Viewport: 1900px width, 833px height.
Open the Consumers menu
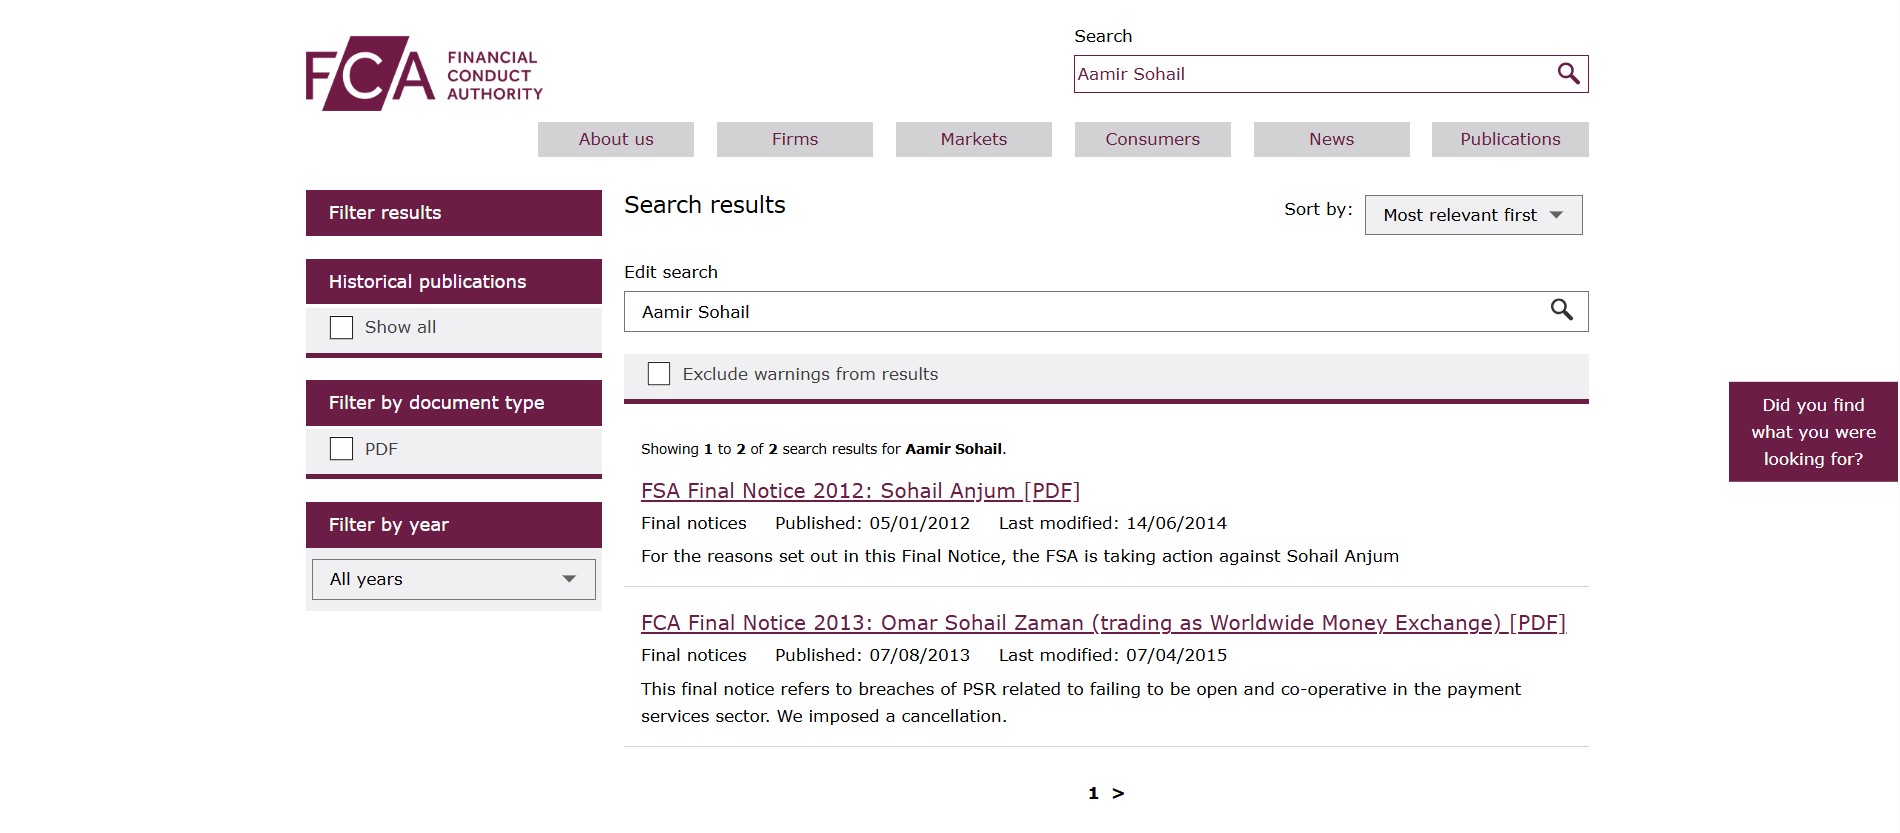1153,140
